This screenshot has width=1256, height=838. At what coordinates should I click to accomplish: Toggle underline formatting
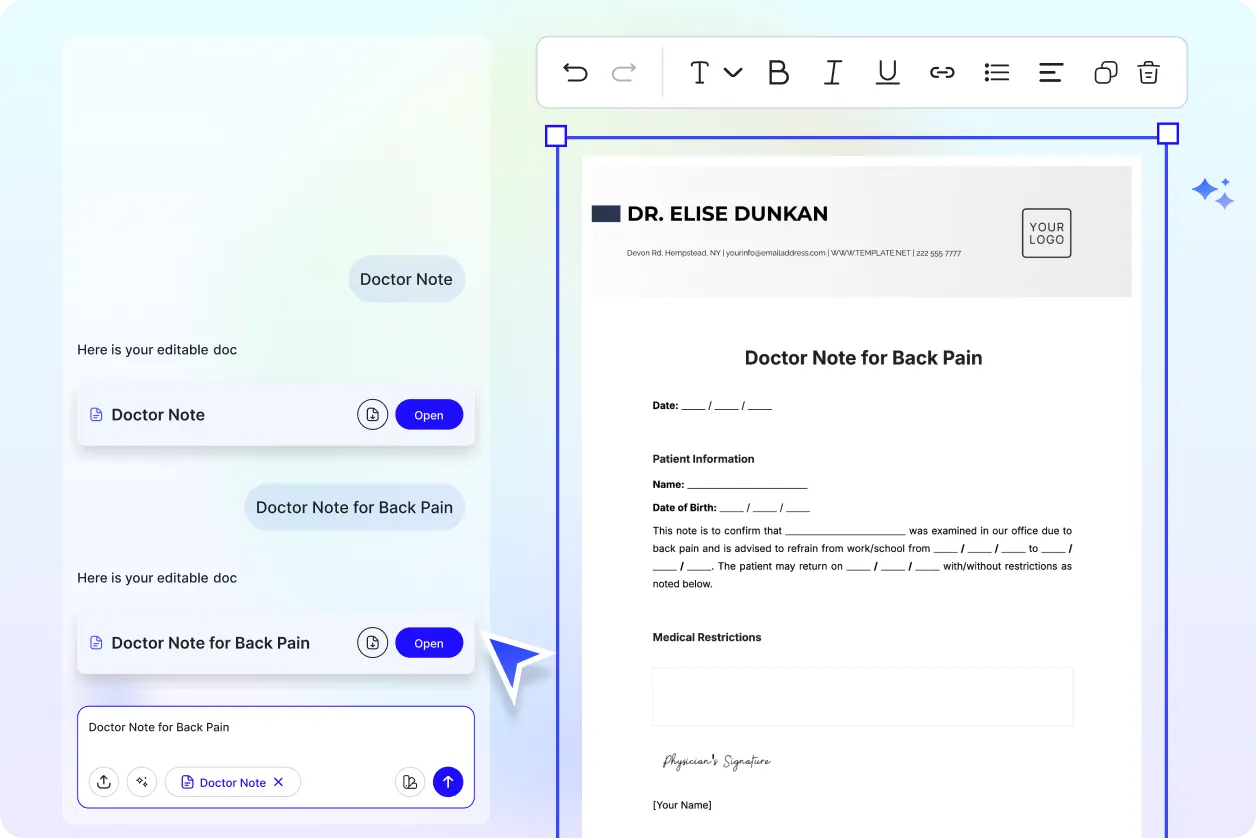pos(887,72)
